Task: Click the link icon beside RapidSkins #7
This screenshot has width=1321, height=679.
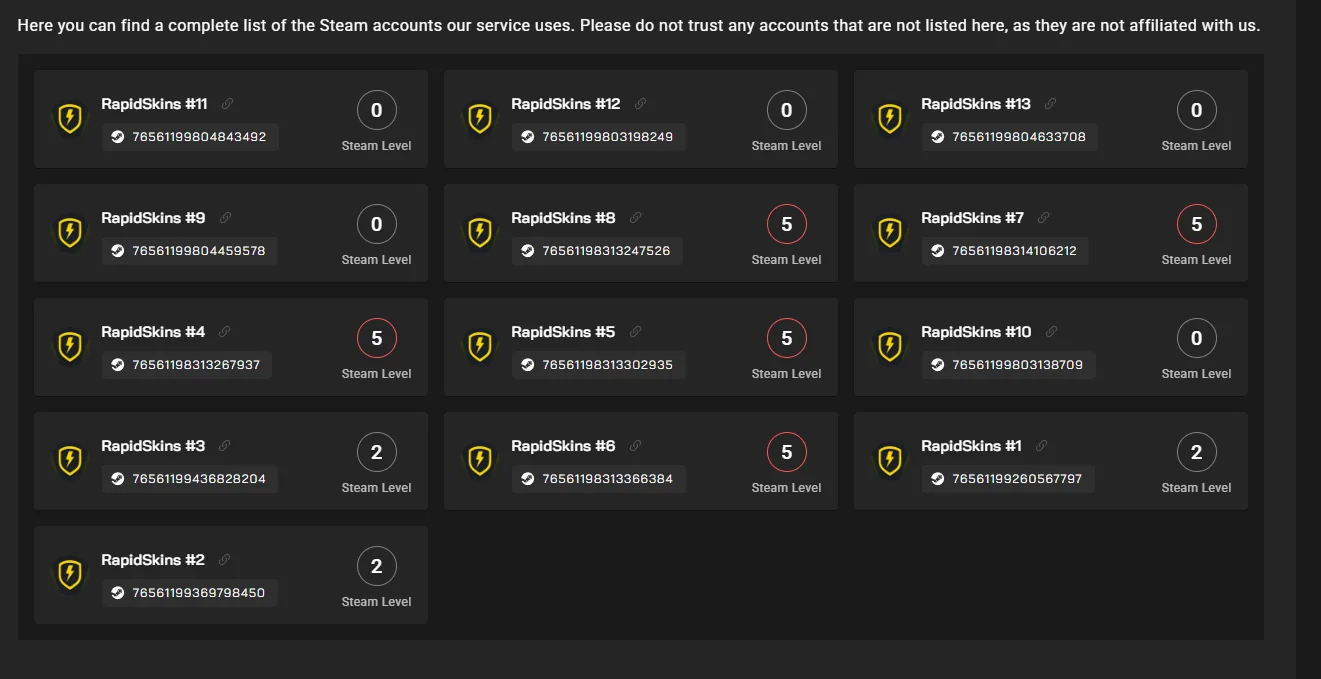Action: [1044, 218]
